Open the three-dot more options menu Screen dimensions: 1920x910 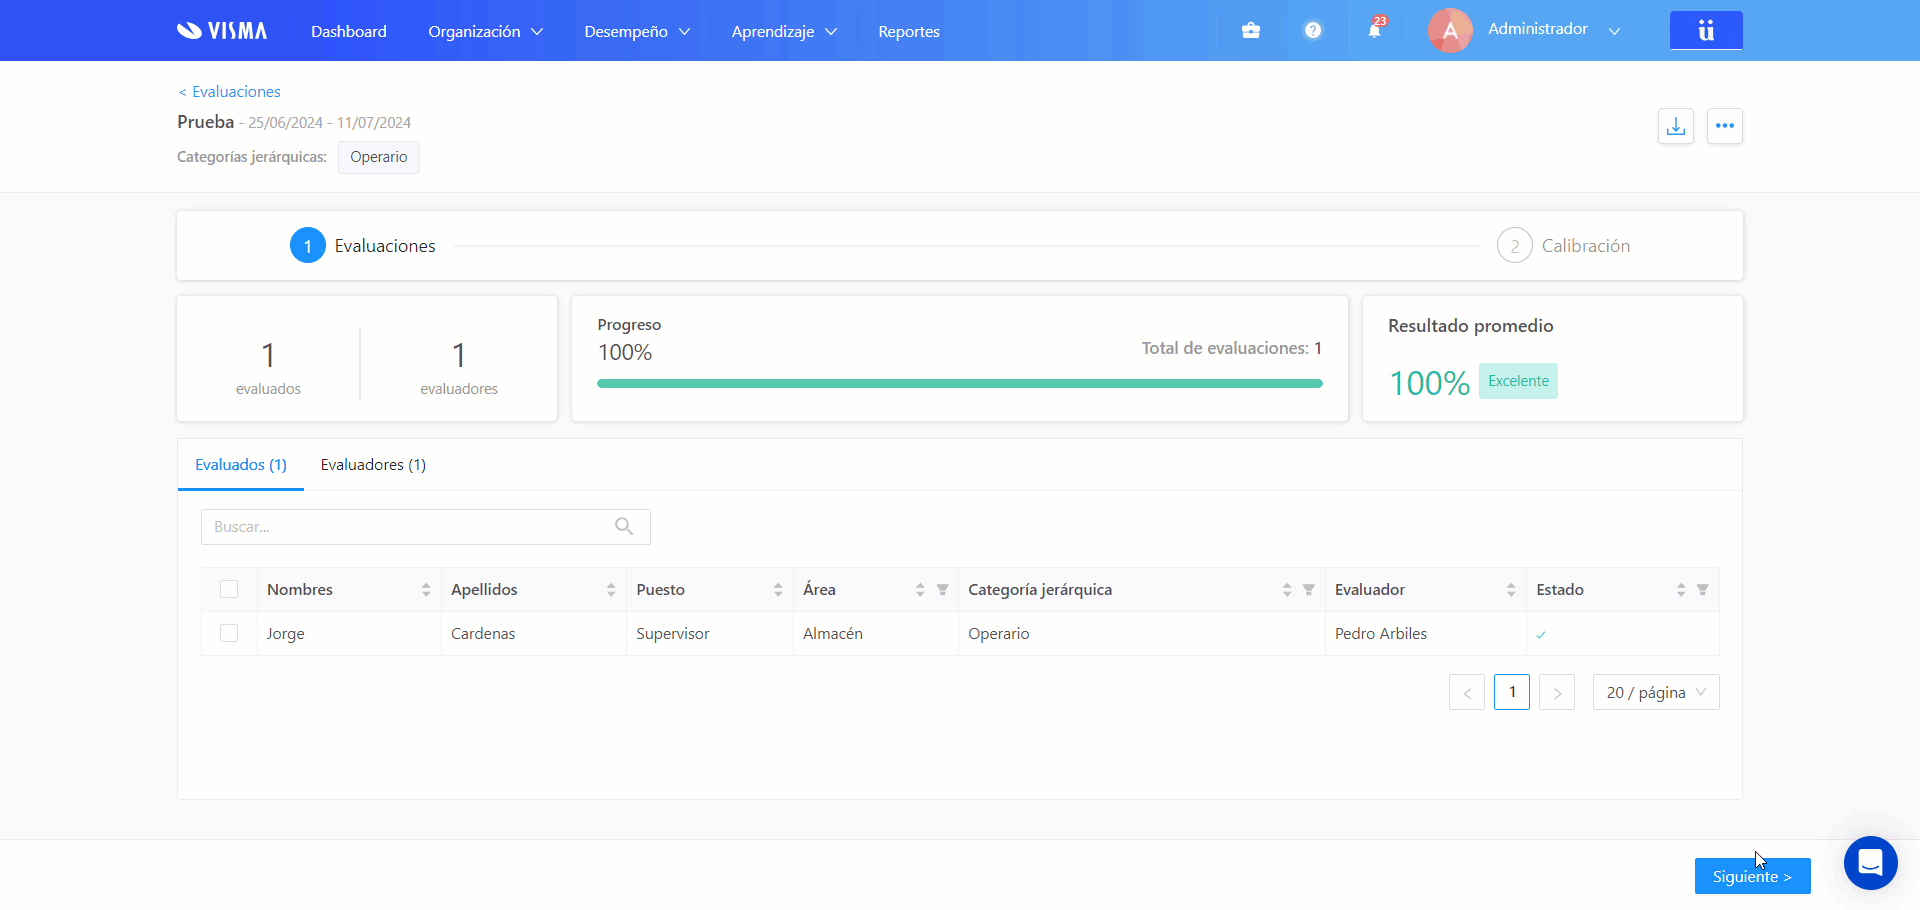(1725, 126)
